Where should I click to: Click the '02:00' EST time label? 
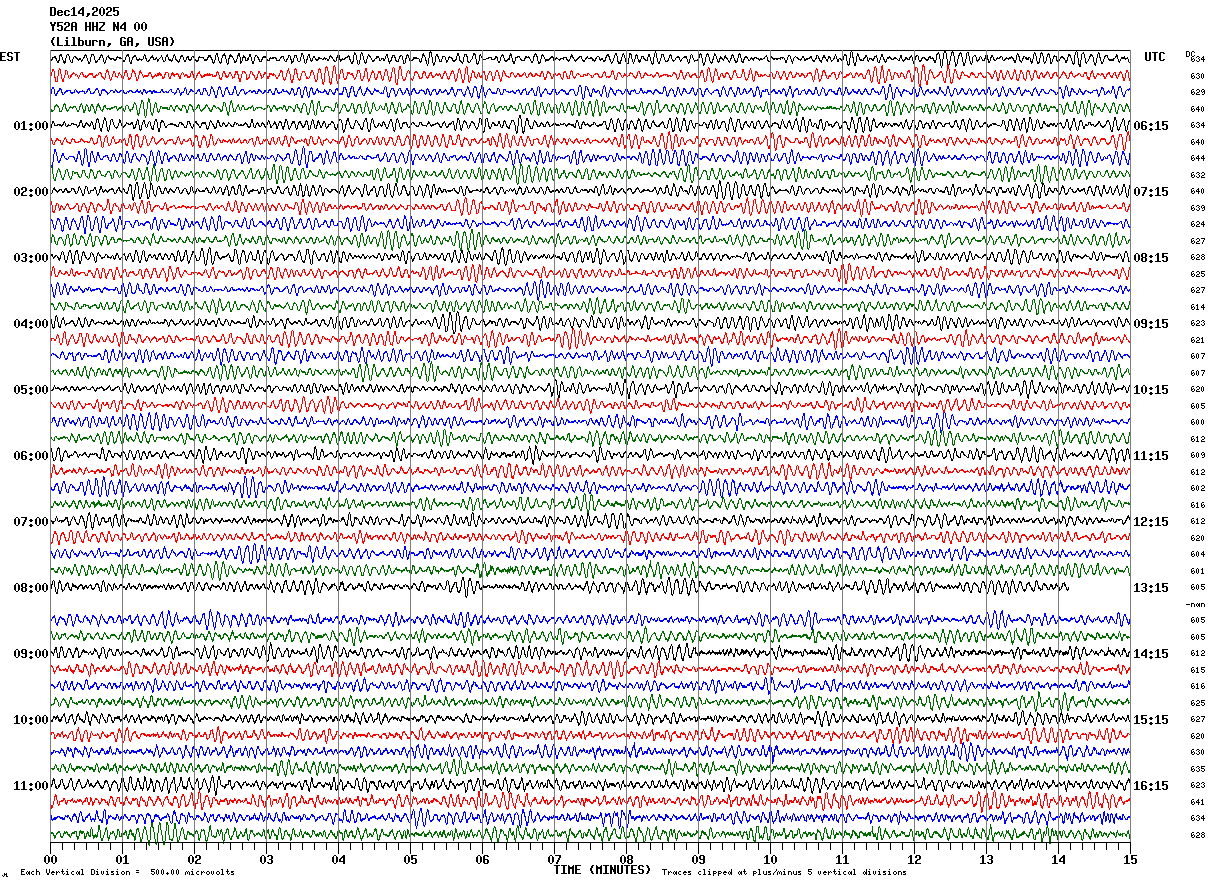click(31, 192)
